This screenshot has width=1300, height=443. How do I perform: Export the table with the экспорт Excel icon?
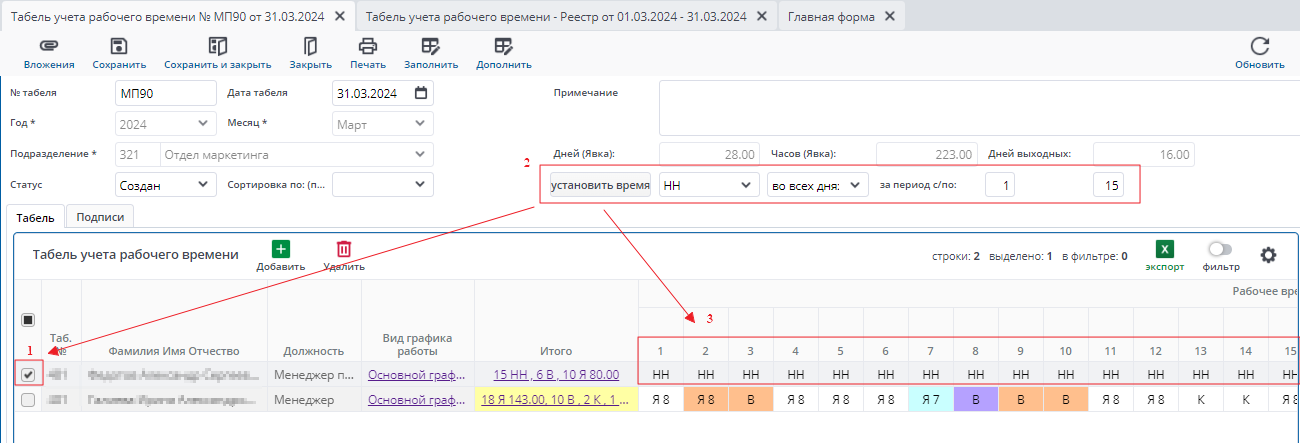point(1165,251)
